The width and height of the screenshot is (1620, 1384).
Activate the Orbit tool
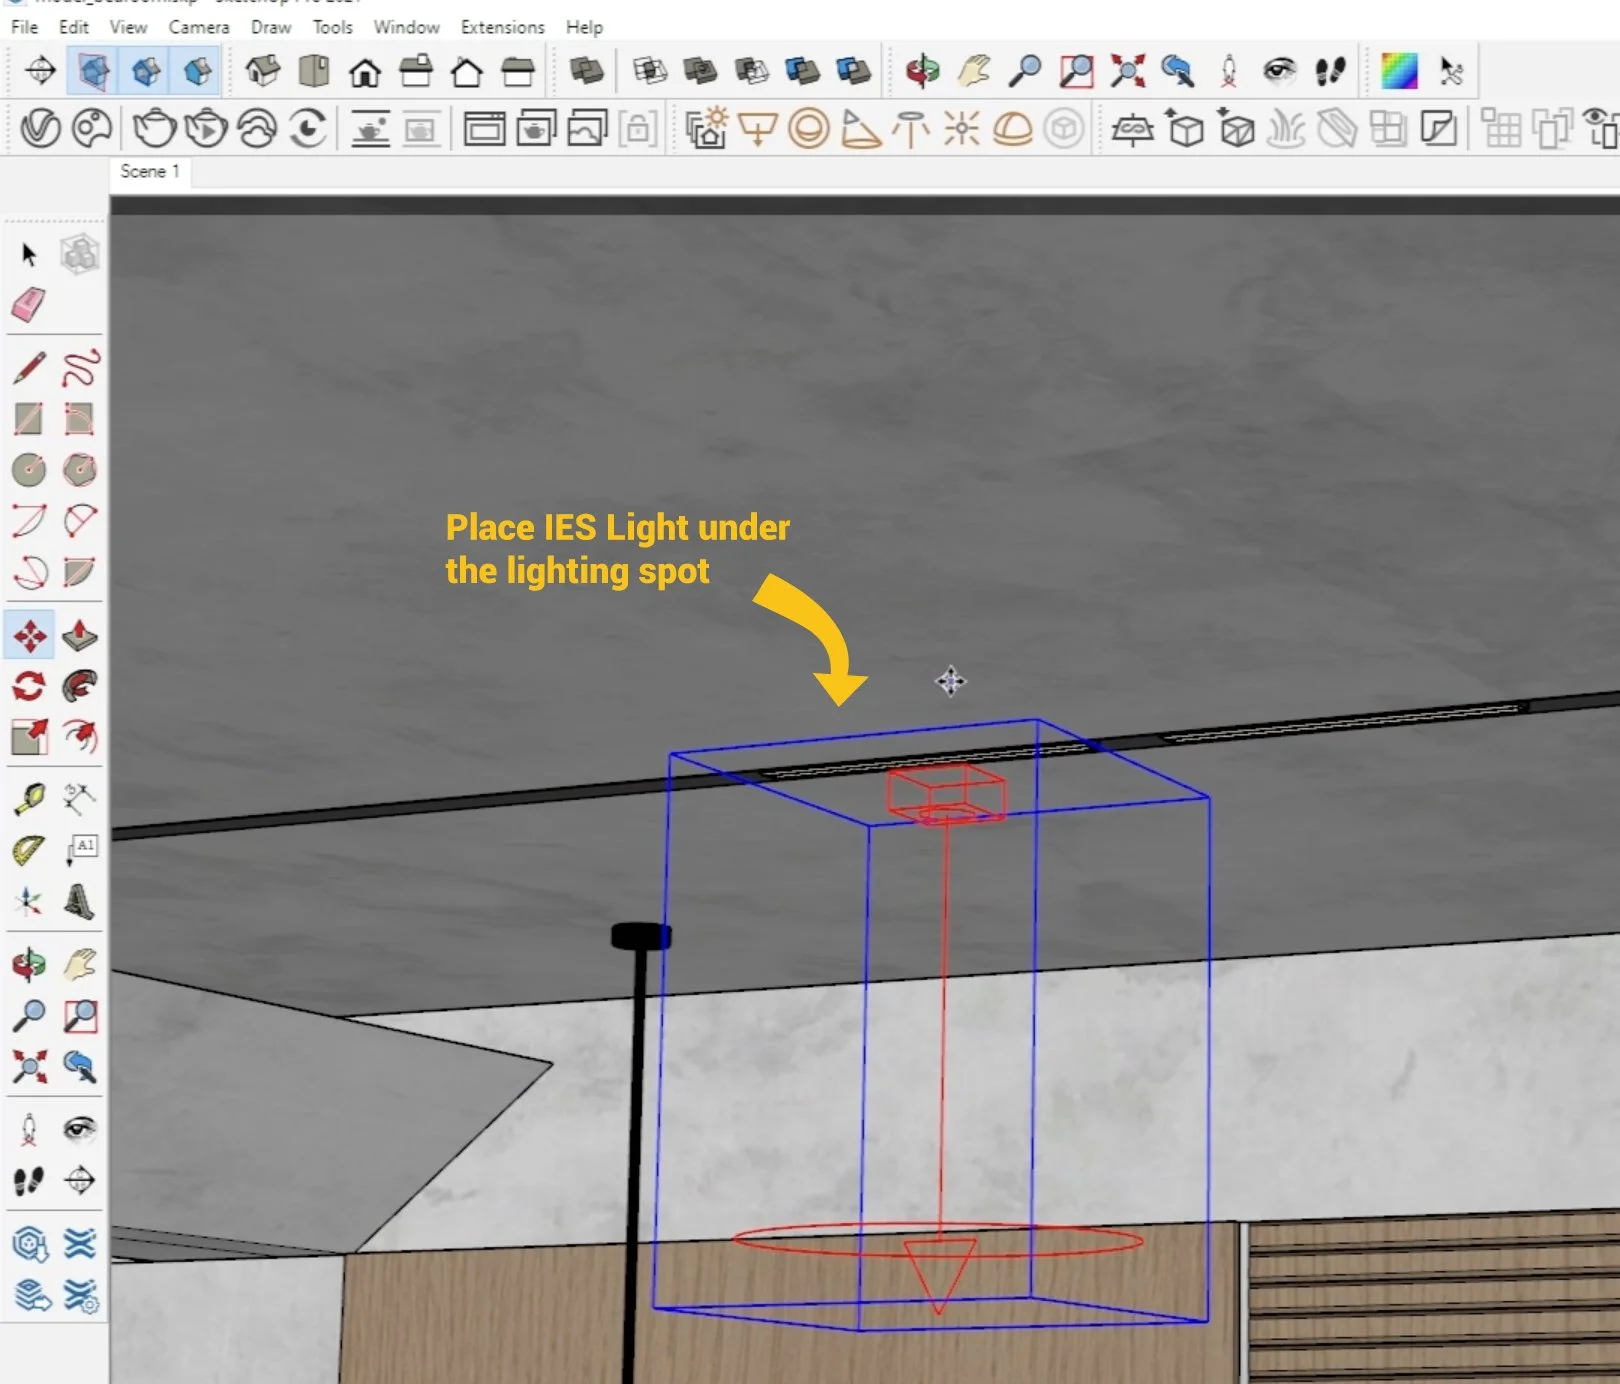[29, 963]
